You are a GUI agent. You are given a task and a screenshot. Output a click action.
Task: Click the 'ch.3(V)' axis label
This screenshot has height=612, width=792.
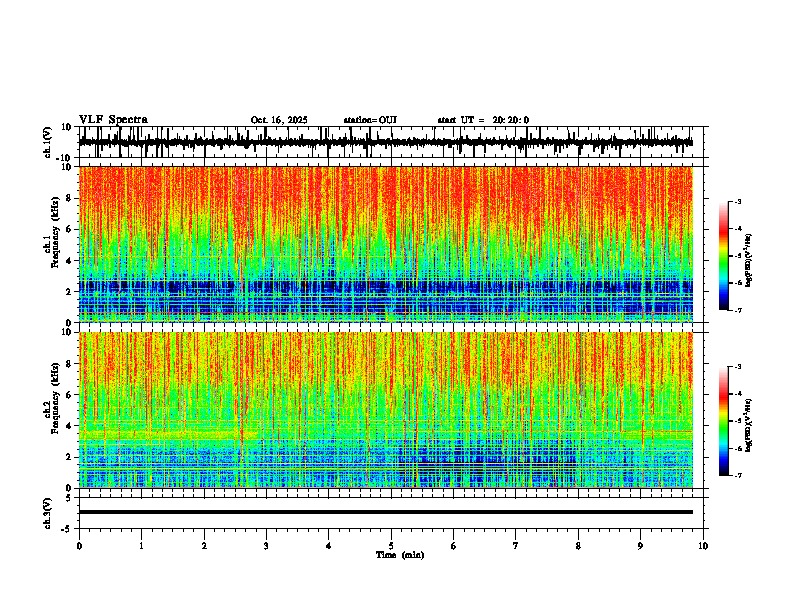point(47,513)
